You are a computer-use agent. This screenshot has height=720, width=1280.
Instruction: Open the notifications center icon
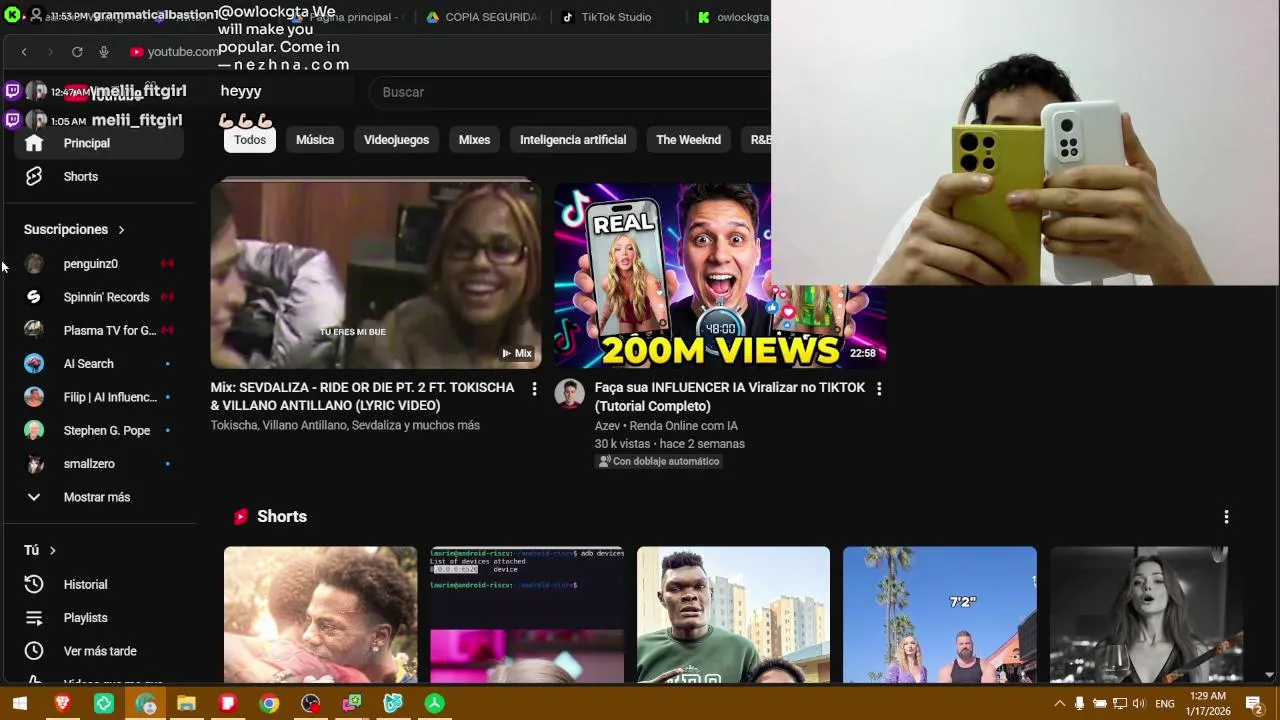click(1254, 704)
